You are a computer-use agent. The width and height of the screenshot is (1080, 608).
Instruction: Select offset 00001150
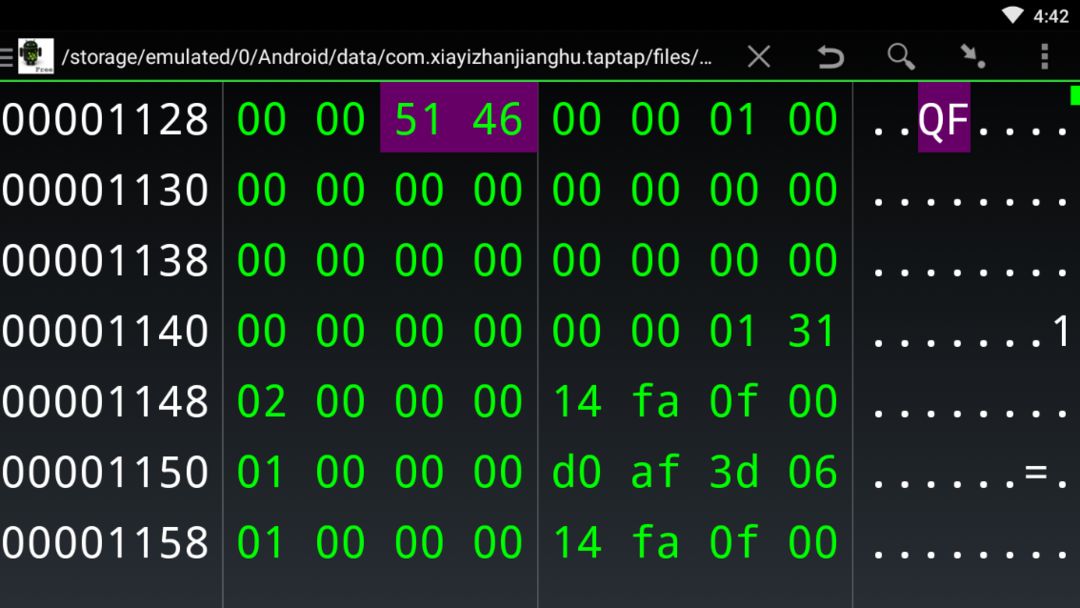click(105, 472)
